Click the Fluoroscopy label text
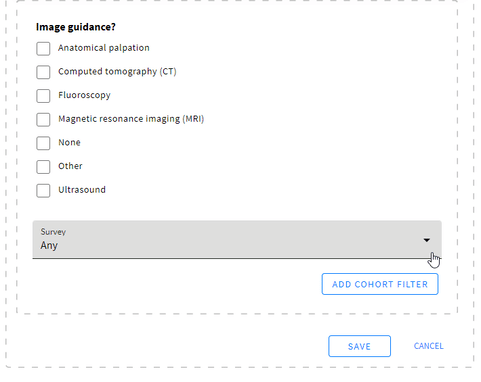481x382 pixels. [x=84, y=95]
